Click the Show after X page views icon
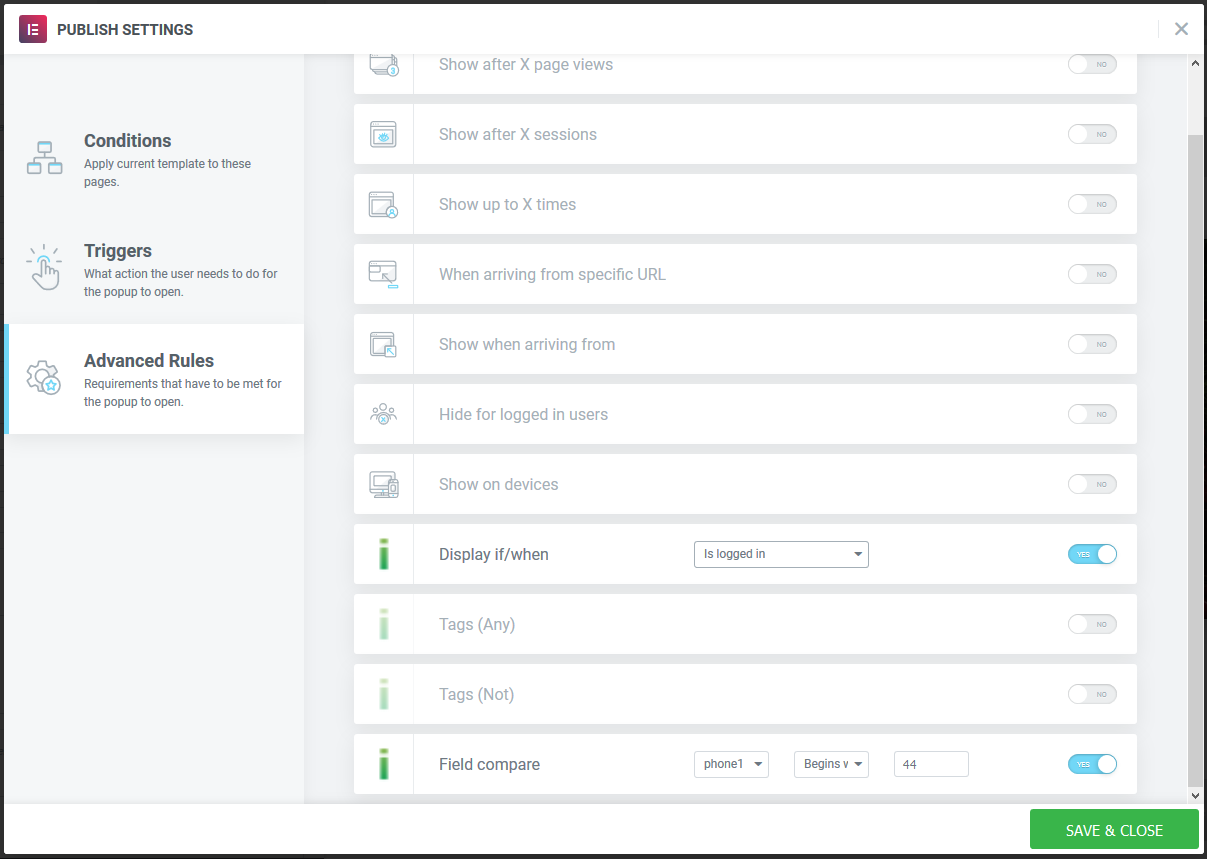This screenshot has height=859, width=1207. [383, 63]
